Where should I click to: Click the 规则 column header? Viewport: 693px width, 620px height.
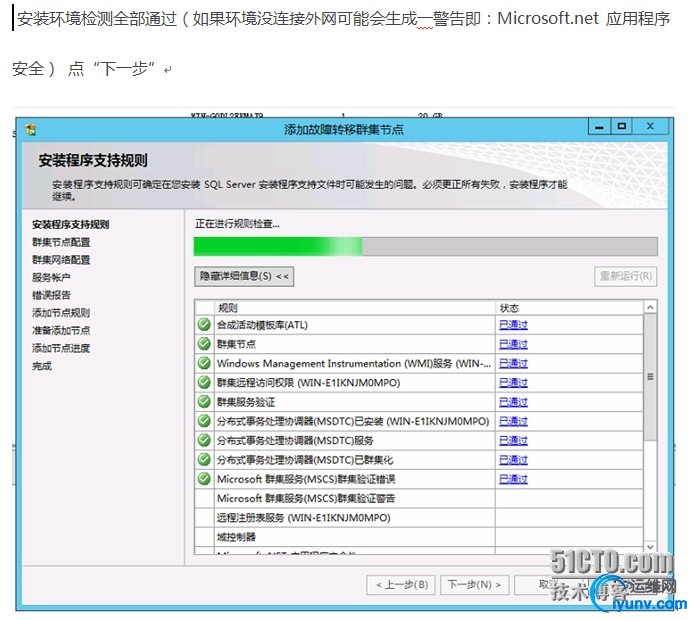pos(355,308)
